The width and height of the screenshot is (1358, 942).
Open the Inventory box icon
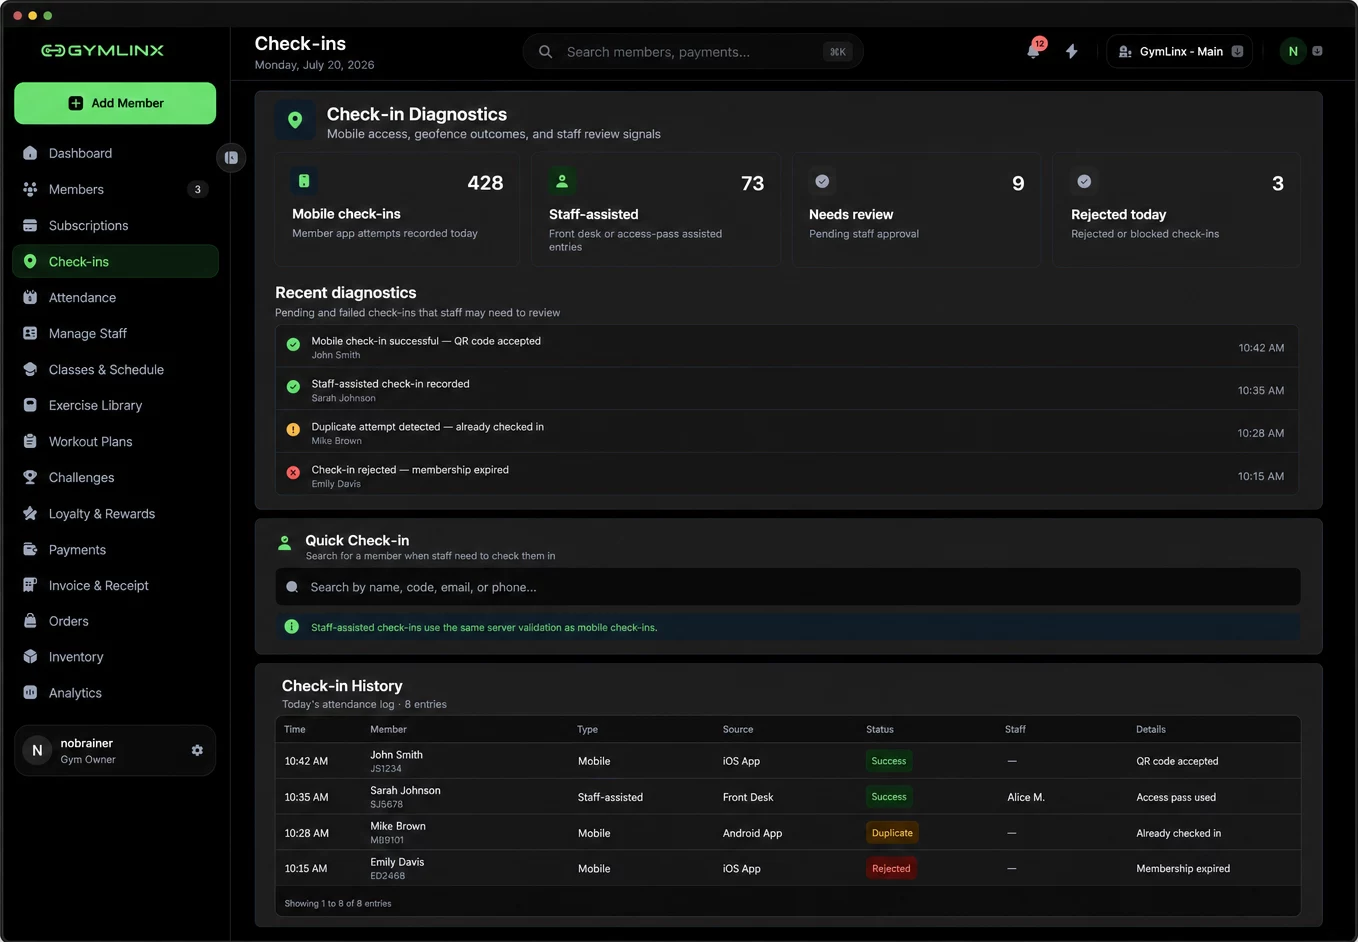coord(30,657)
